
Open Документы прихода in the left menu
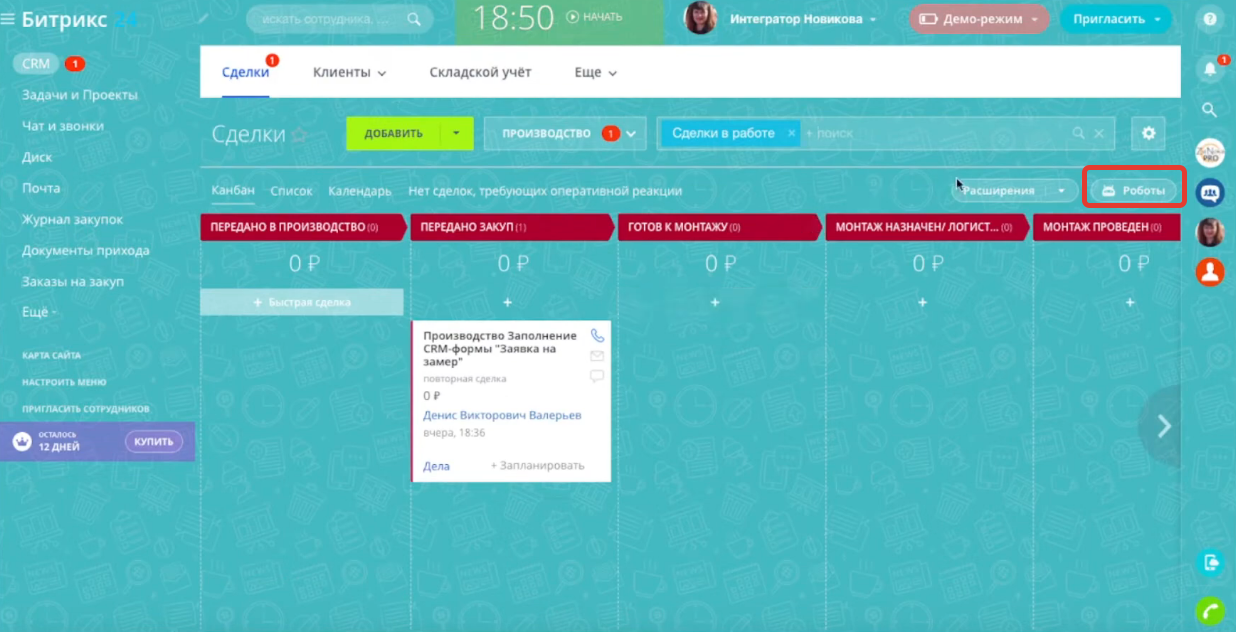point(86,250)
